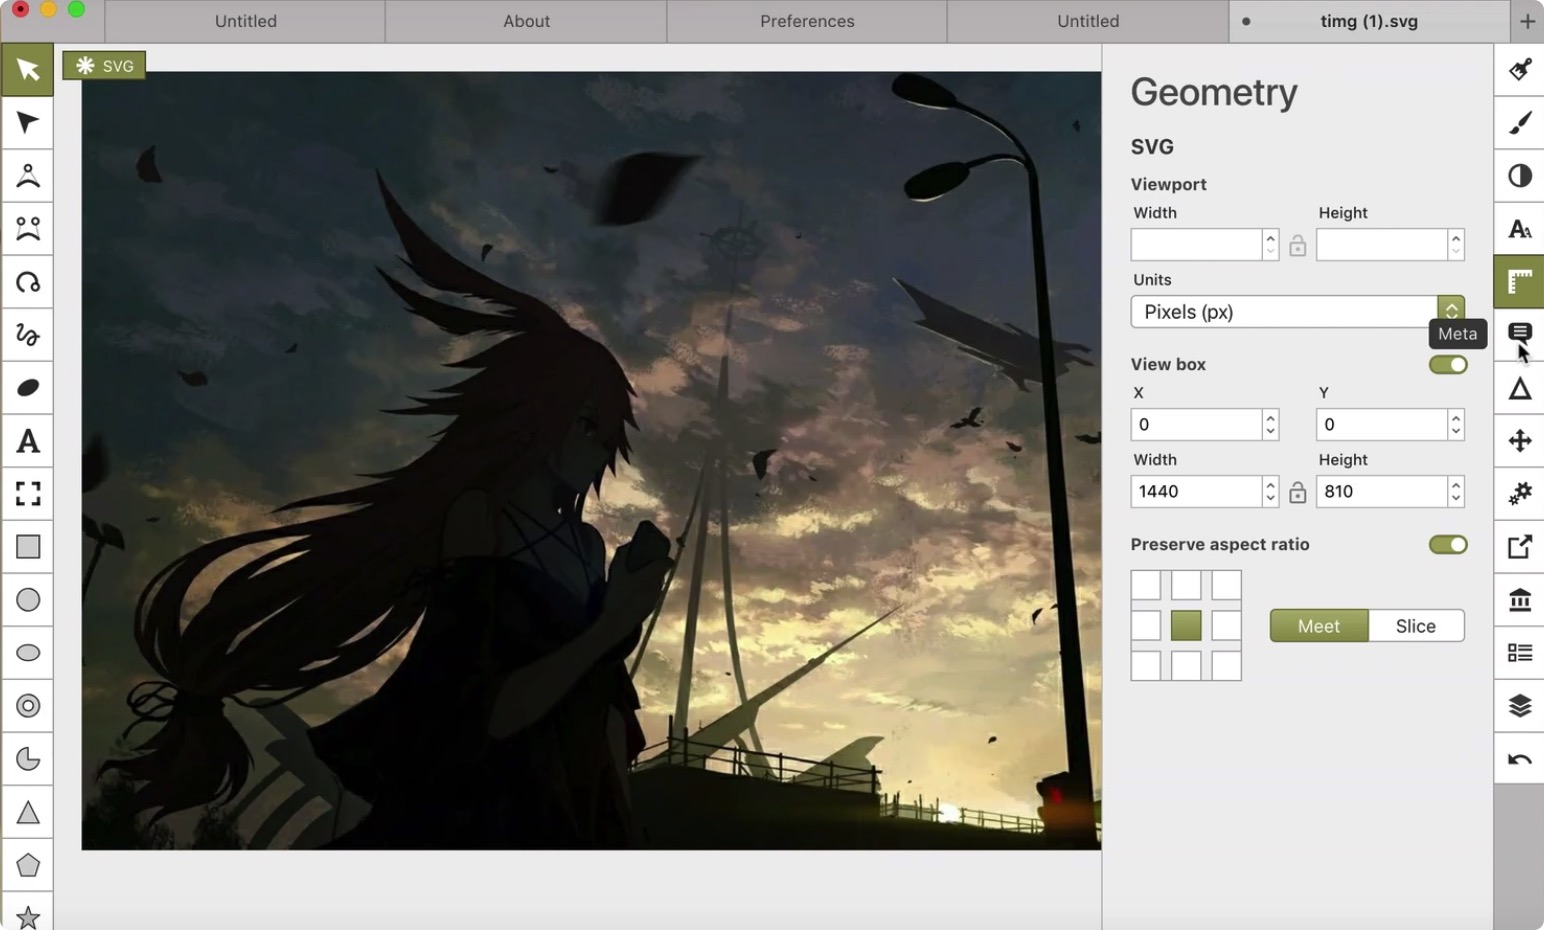Screen dimensions: 1544x930
Task: Click the View box Height stepper arrows
Action: coord(1456,492)
